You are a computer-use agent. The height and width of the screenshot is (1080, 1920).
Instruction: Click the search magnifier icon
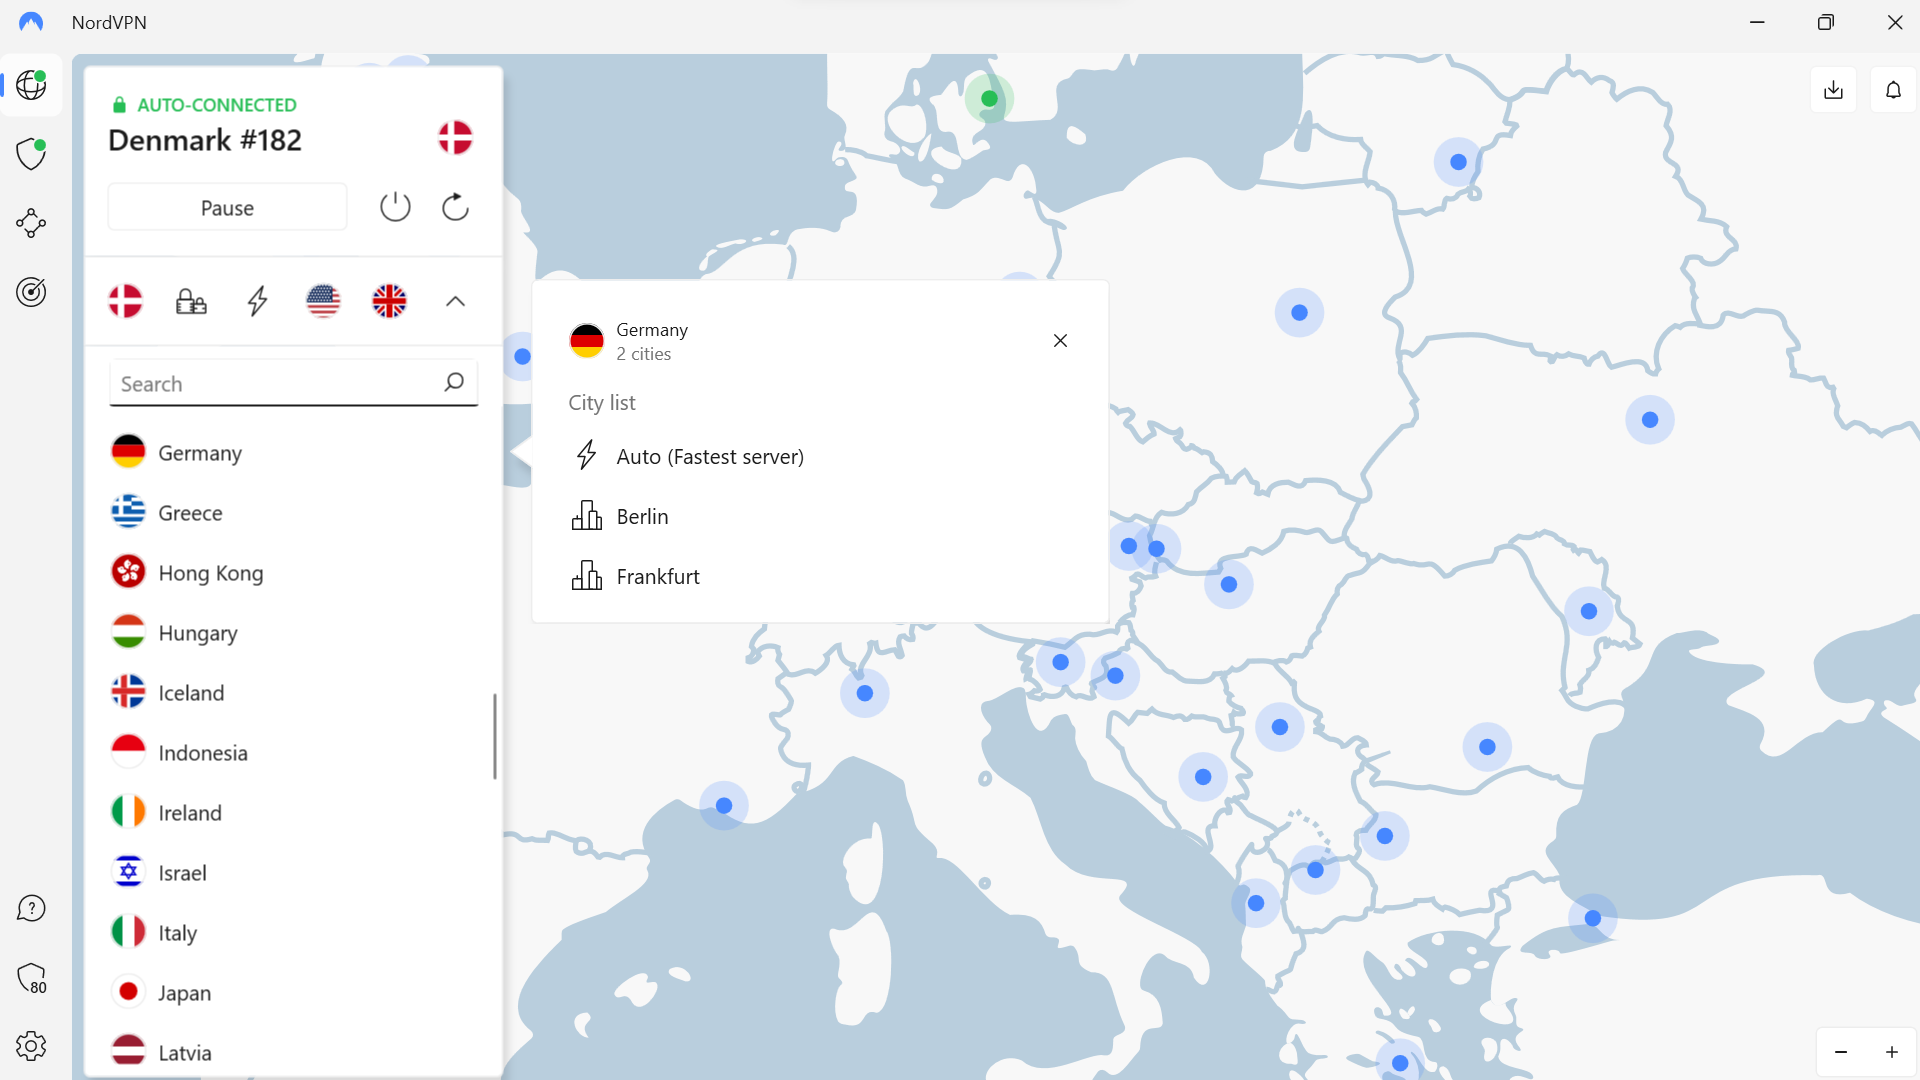(454, 382)
